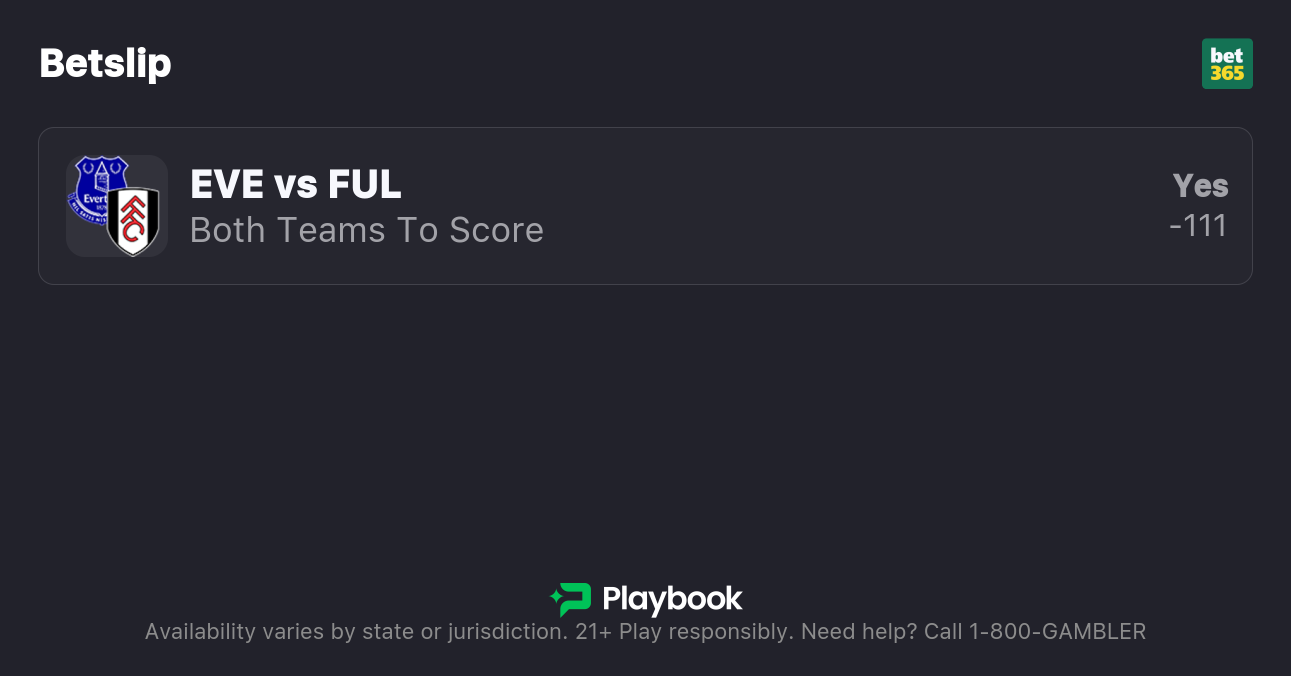Image resolution: width=1291 pixels, height=676 pixels.
Task: Click the bet365 sportsbook logo
Action: tap(1227, 64)
